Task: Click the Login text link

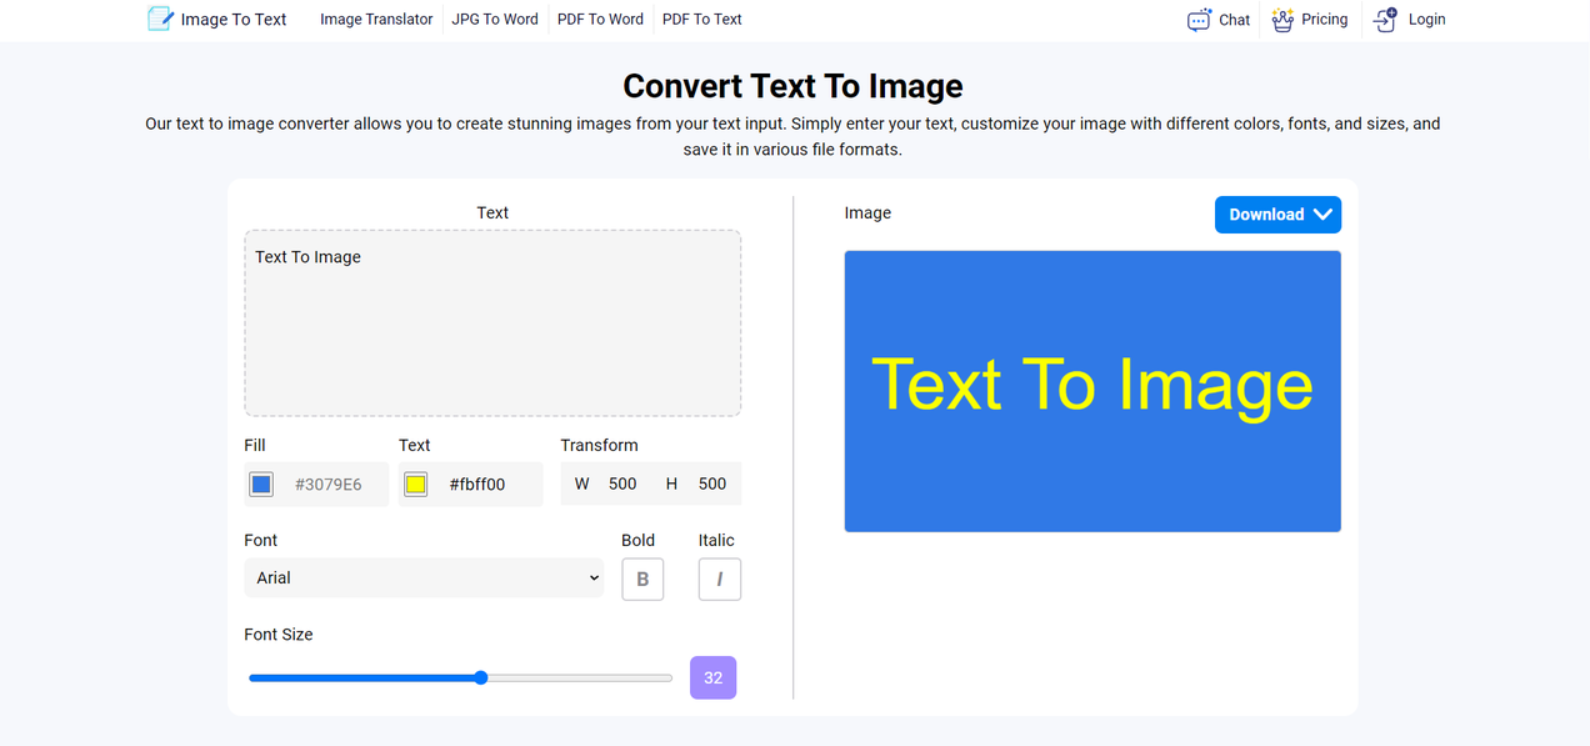Action: (1427, 19)
